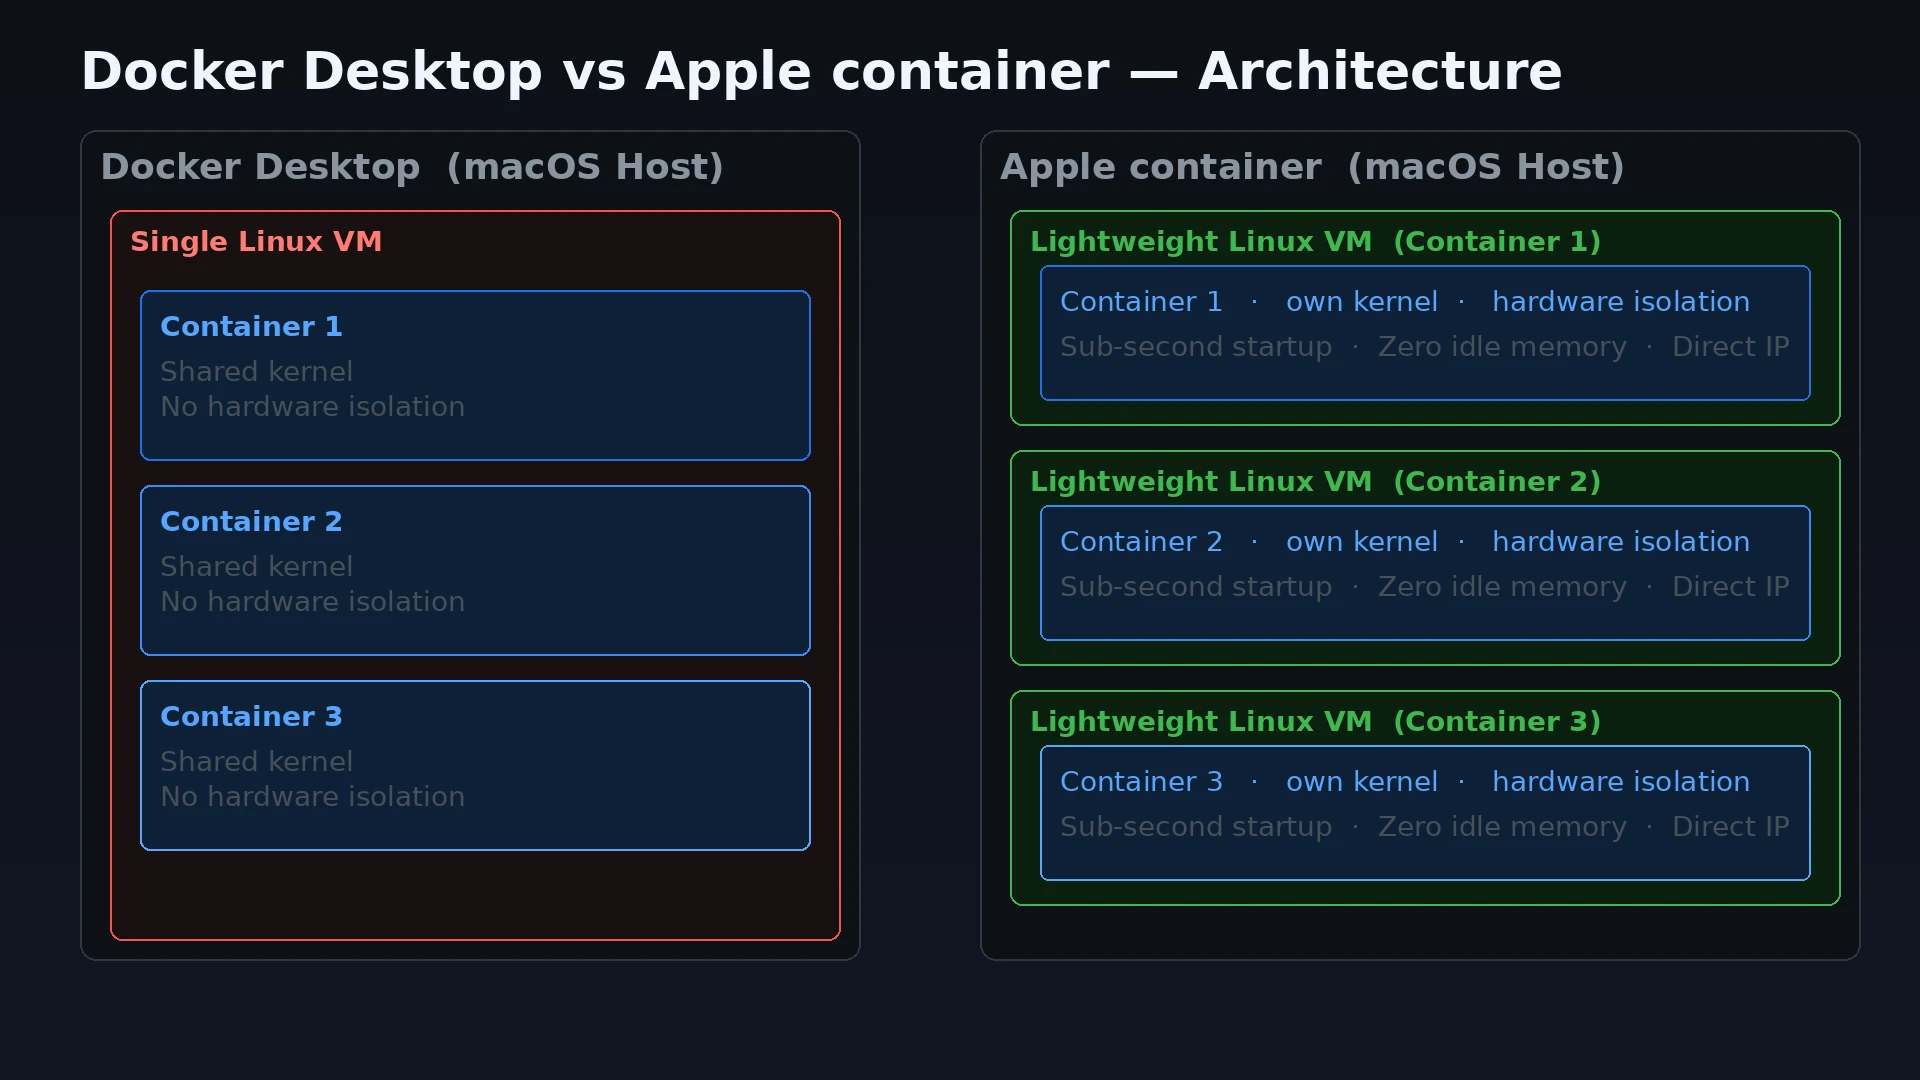The height and width of the screenshot is (1080, 1920).
Task: Click 'hardware isolation' in Apple Container 3 row
Action: coord(1621,782)
